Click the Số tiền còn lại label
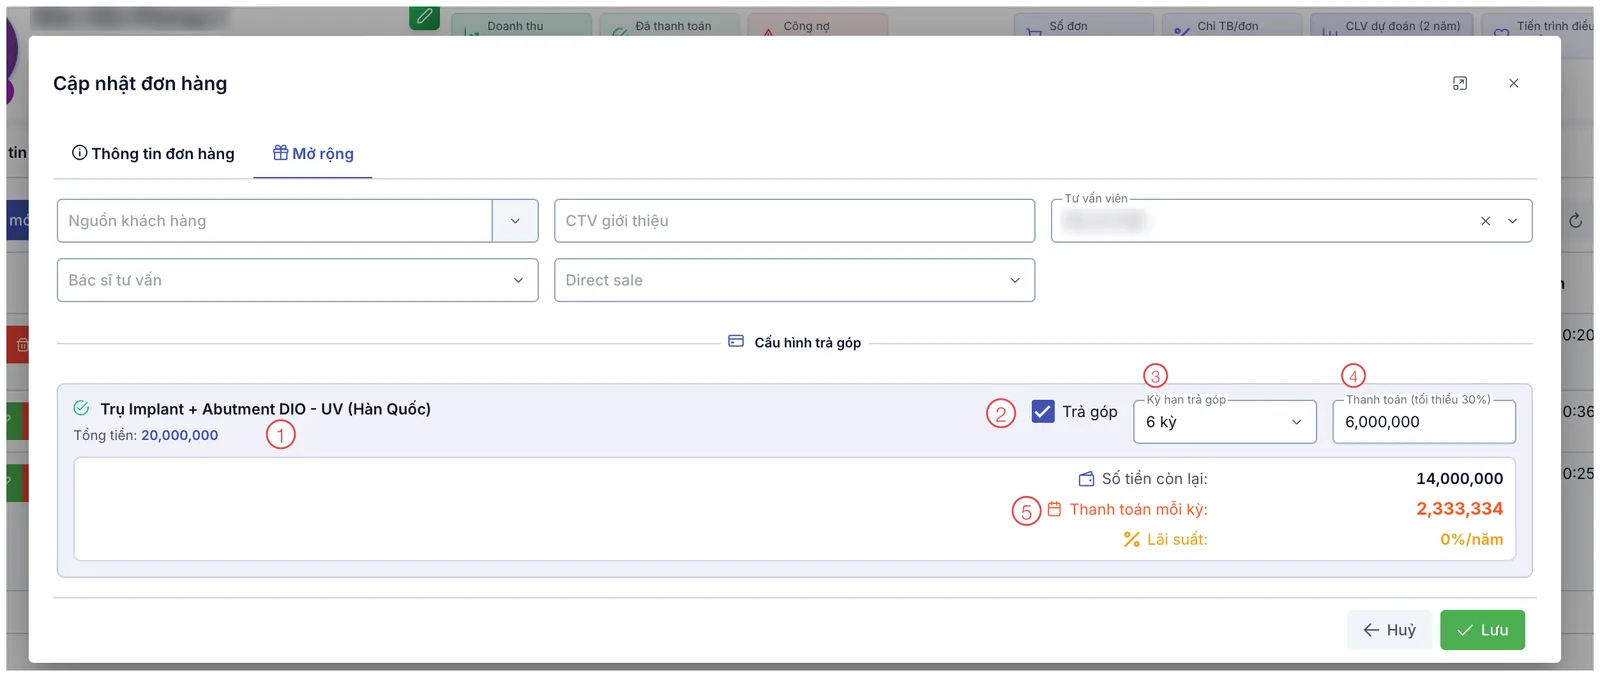1600x677 pixels. coord(1155,479)
